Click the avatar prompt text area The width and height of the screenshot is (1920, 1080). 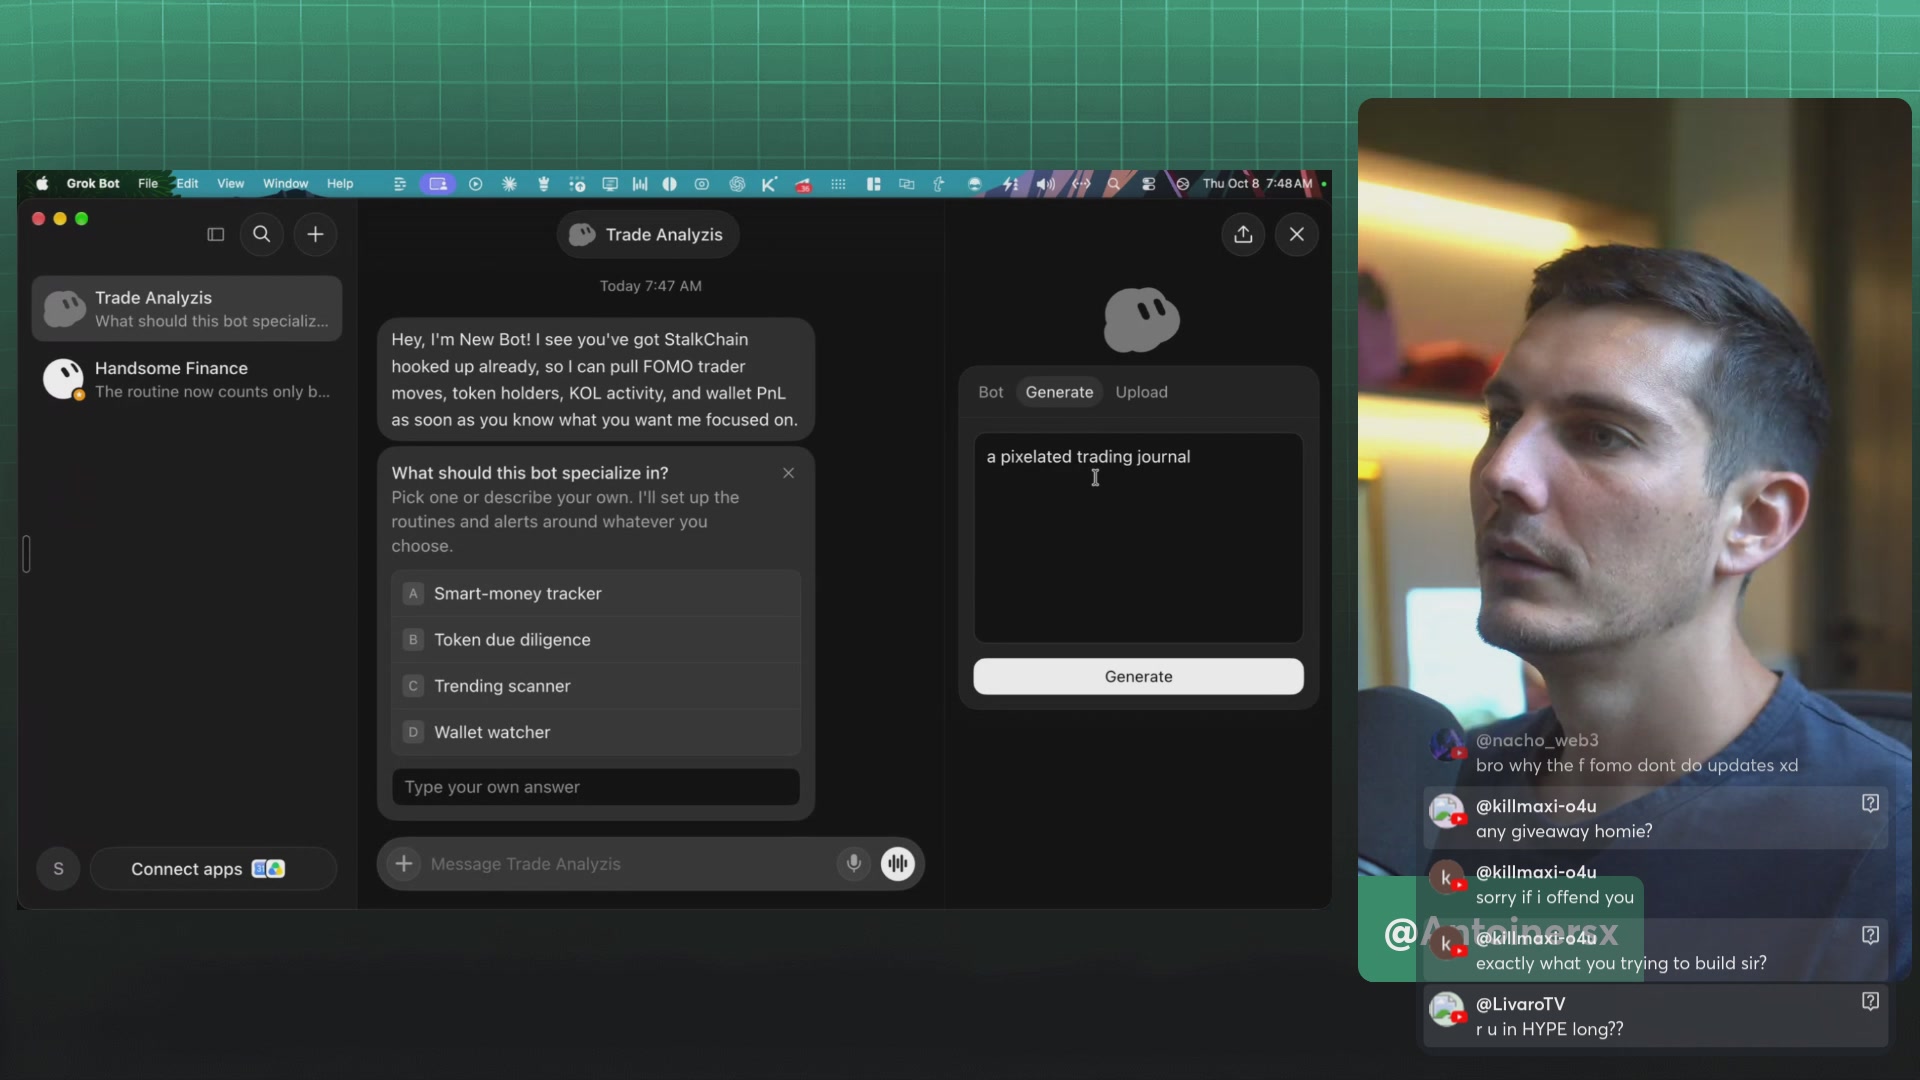[x=1138, y=538]
